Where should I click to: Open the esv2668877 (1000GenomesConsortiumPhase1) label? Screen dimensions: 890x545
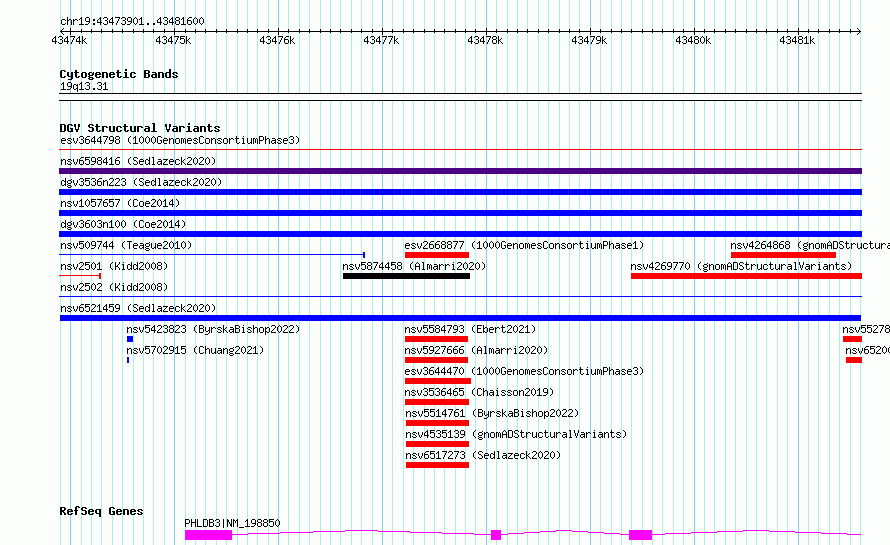click(x=524, y=245)
